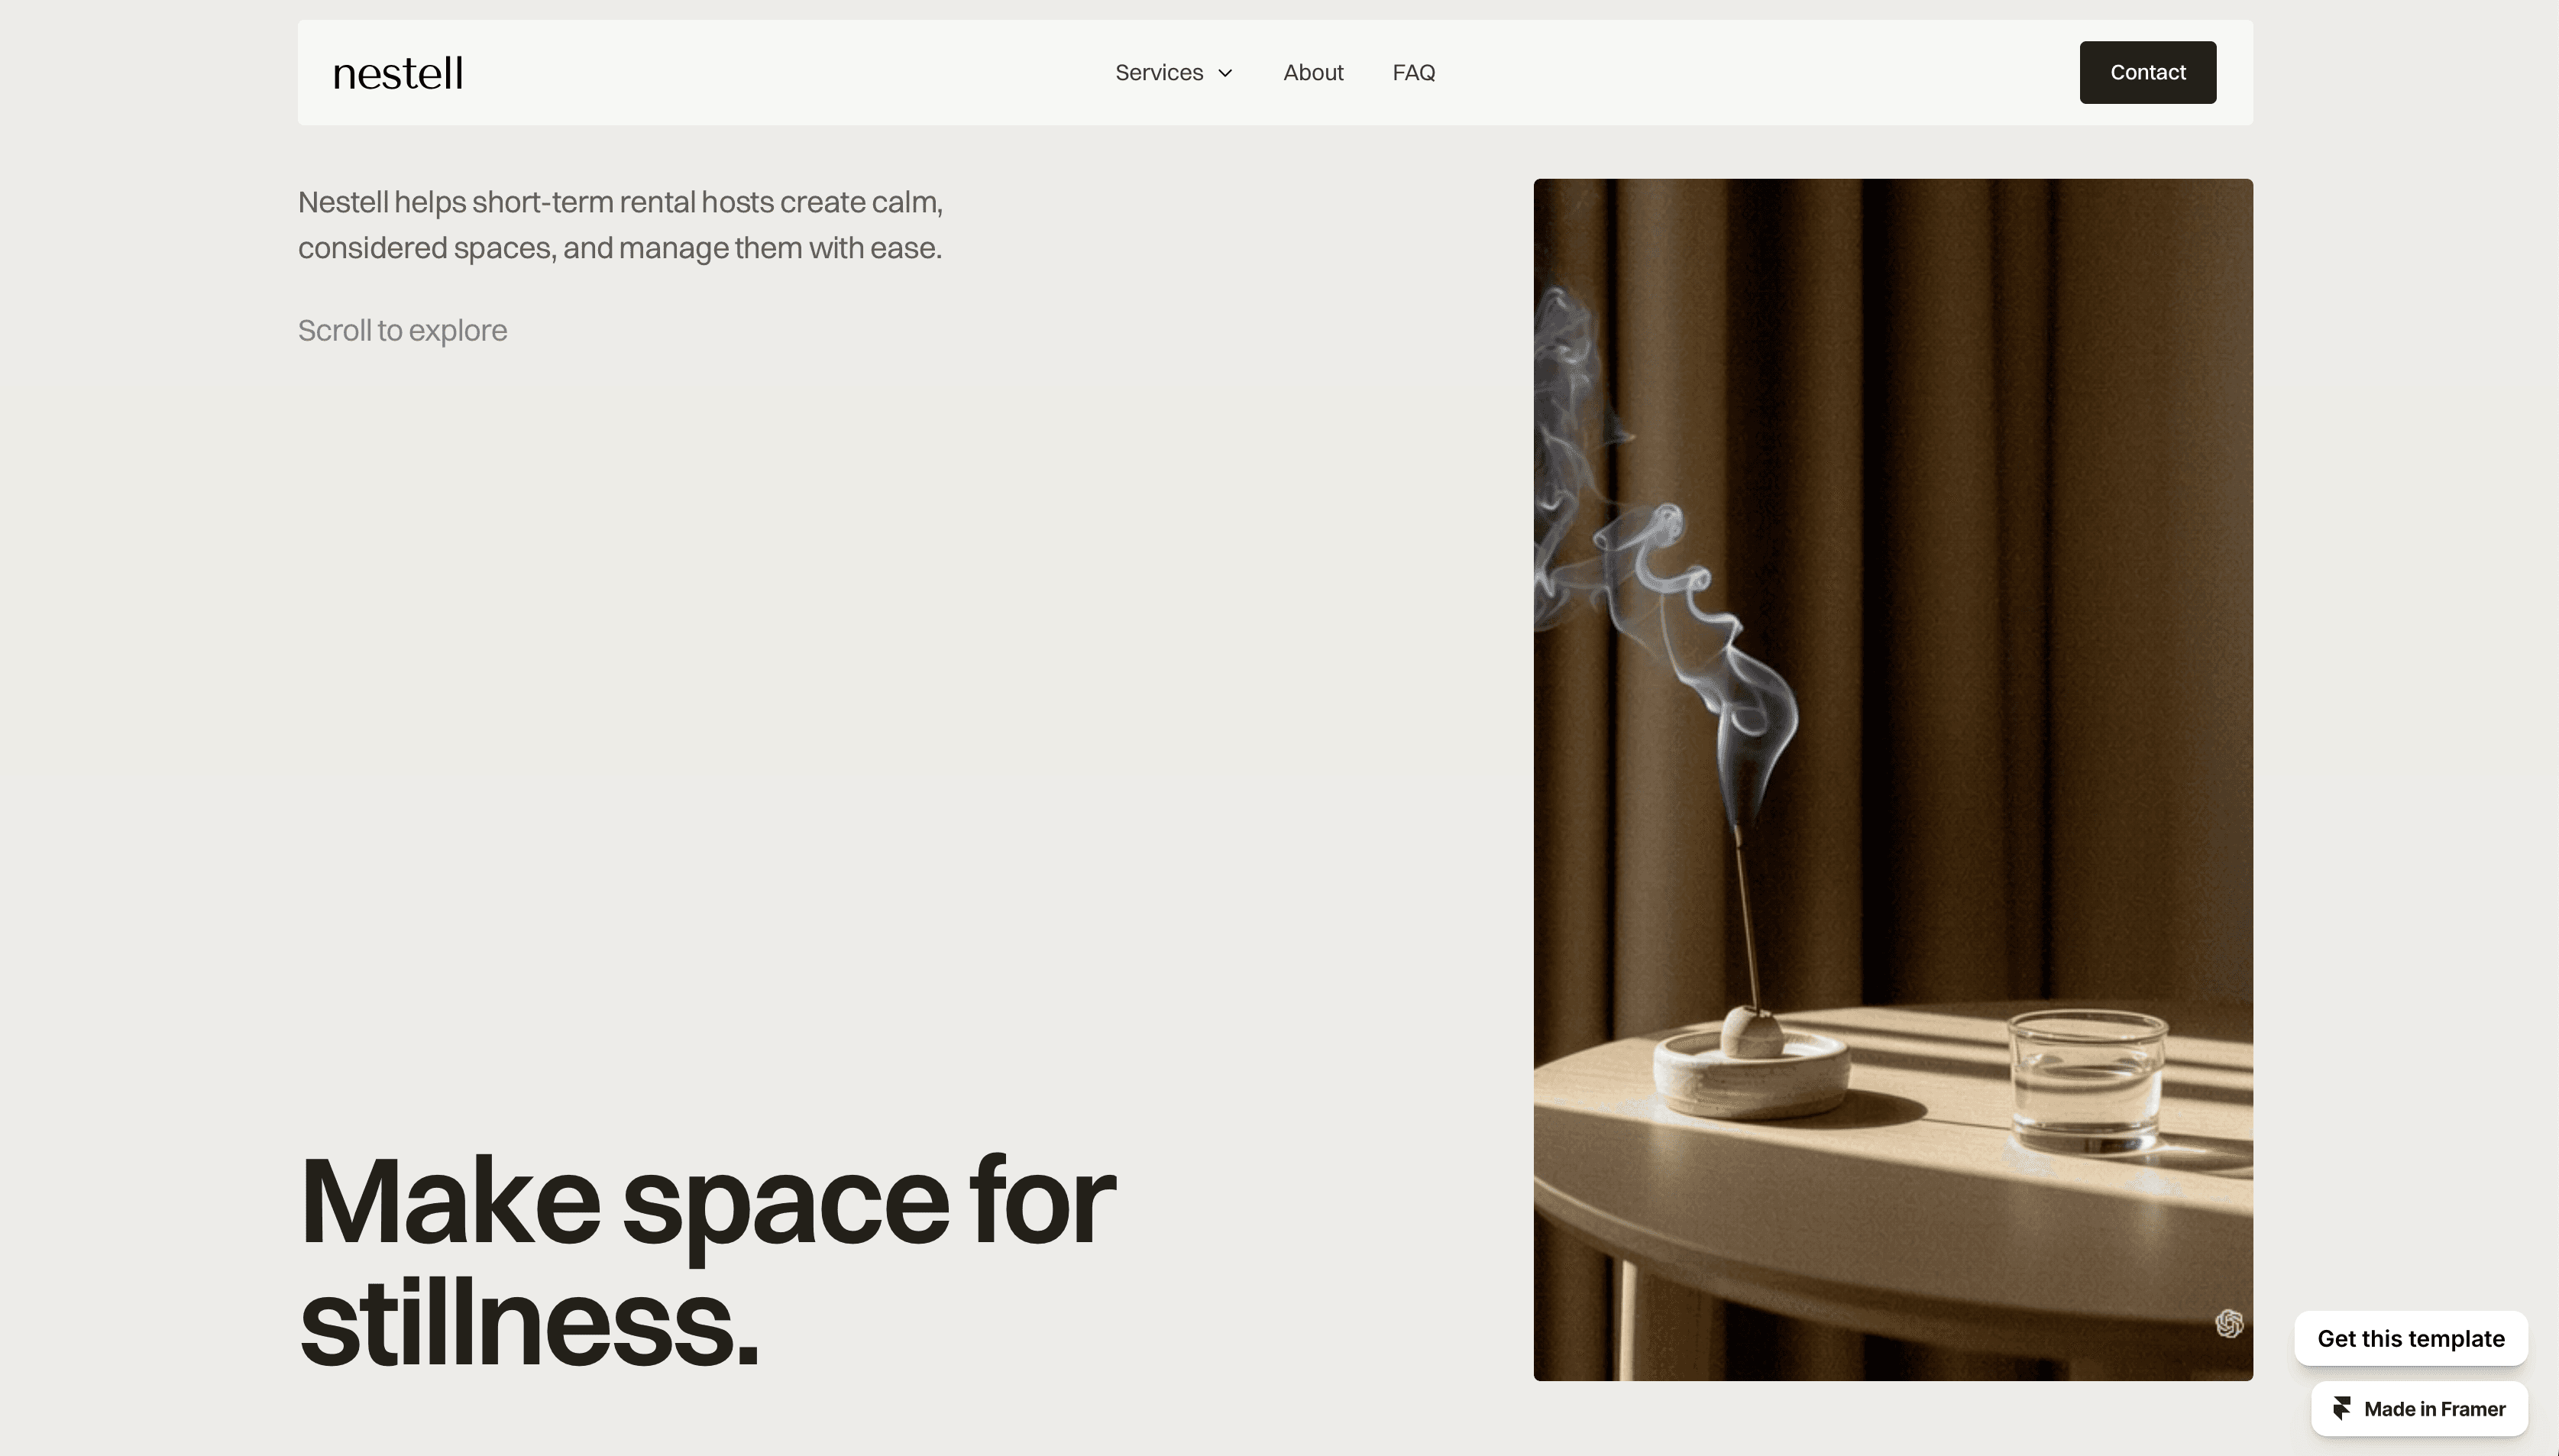Expand the Services dropdown chevron
The height and width of the screenshot is (1456, 2559).
(x=1225, y=73)
